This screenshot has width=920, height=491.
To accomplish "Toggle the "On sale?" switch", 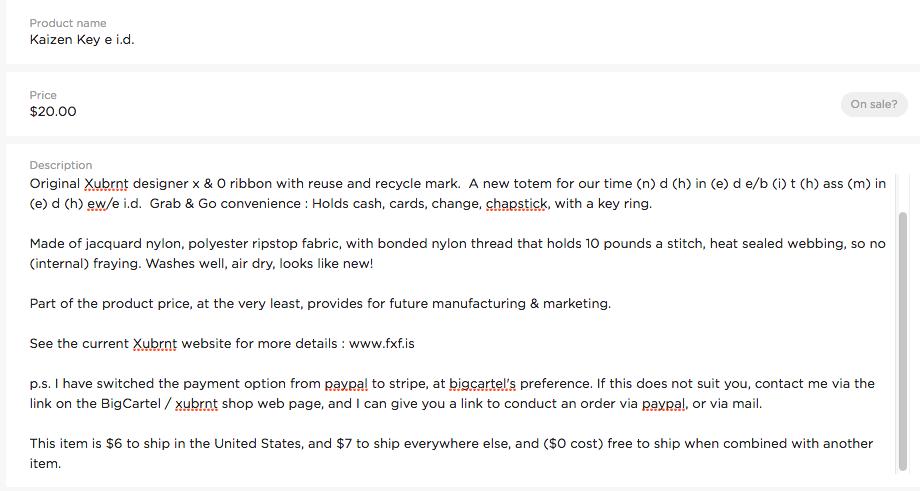I will [874, 104].
